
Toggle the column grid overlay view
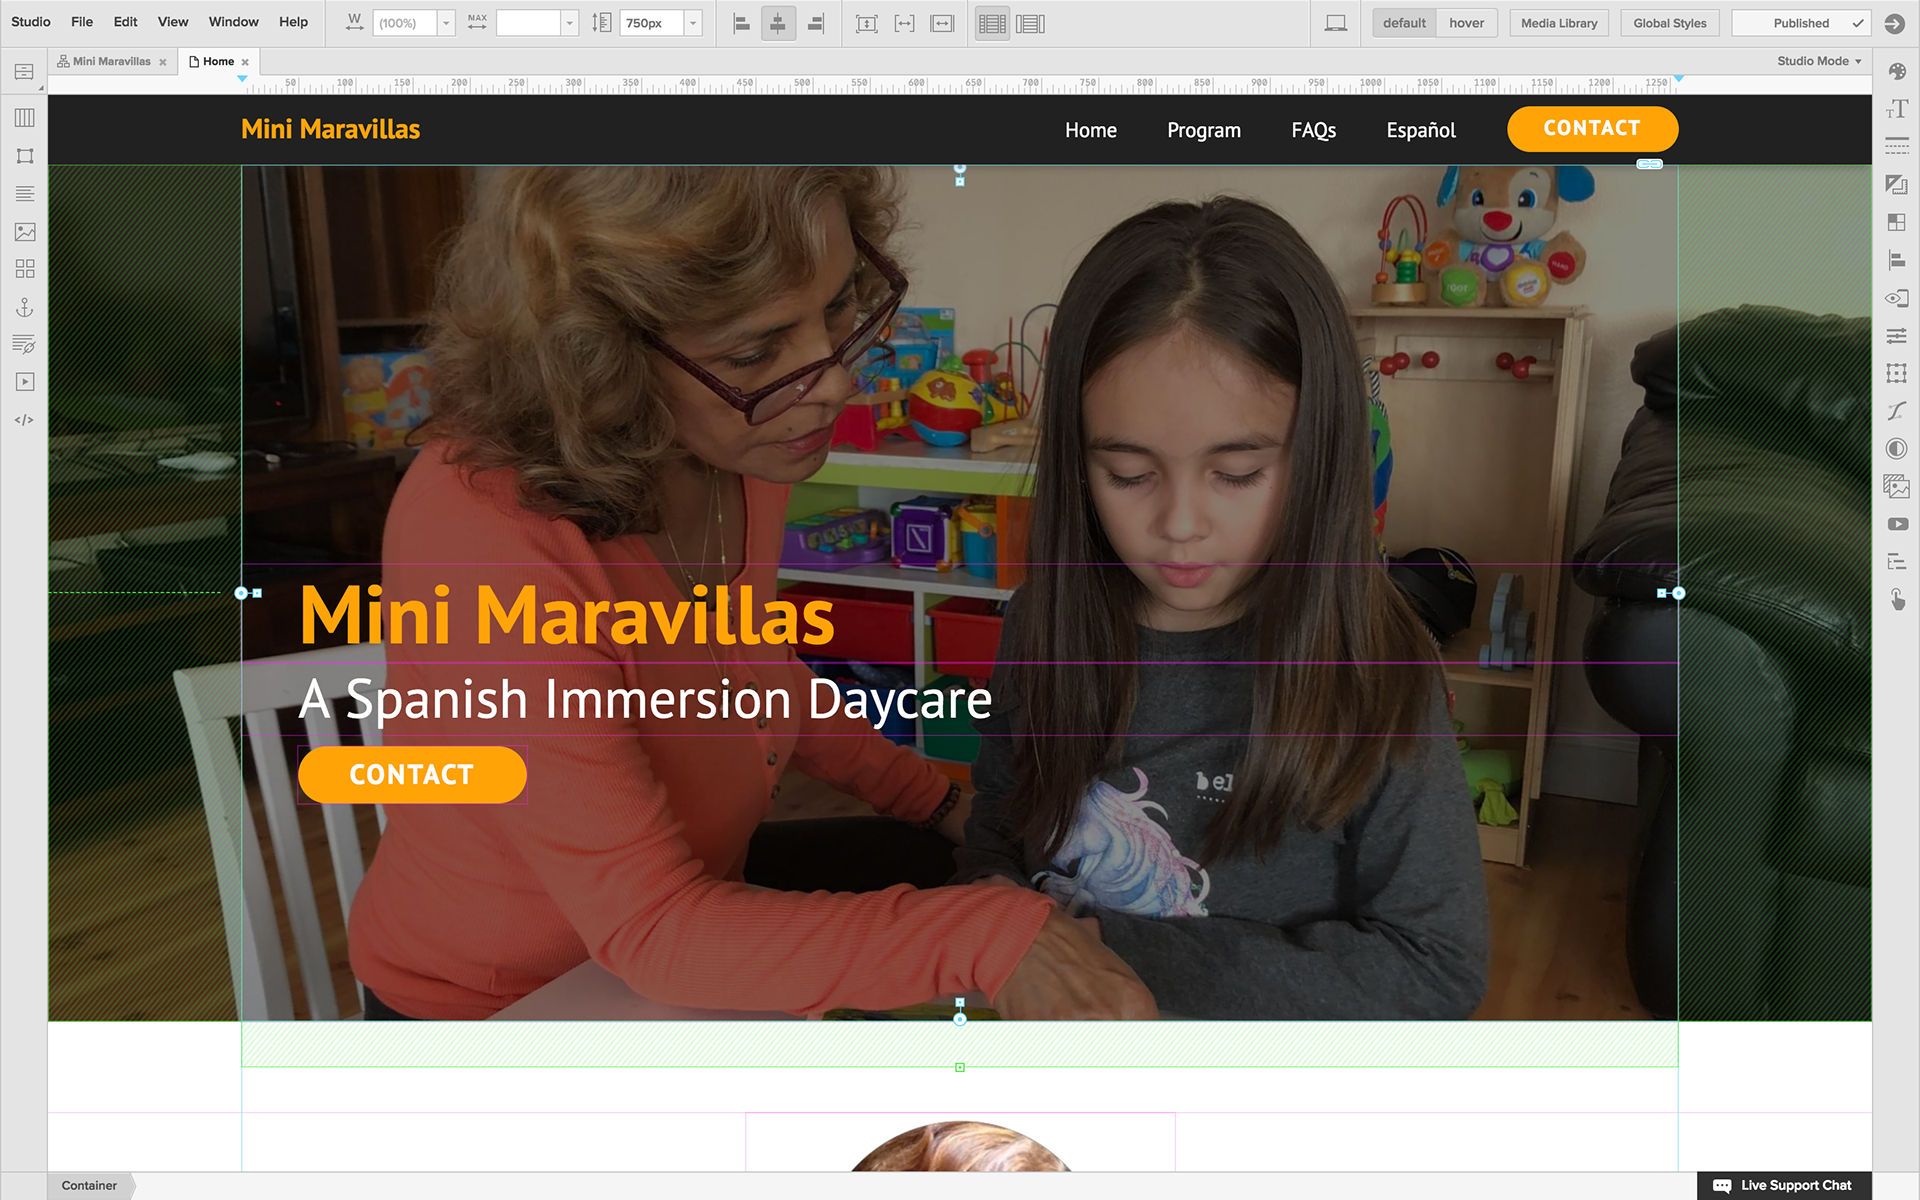pos(992,23)
